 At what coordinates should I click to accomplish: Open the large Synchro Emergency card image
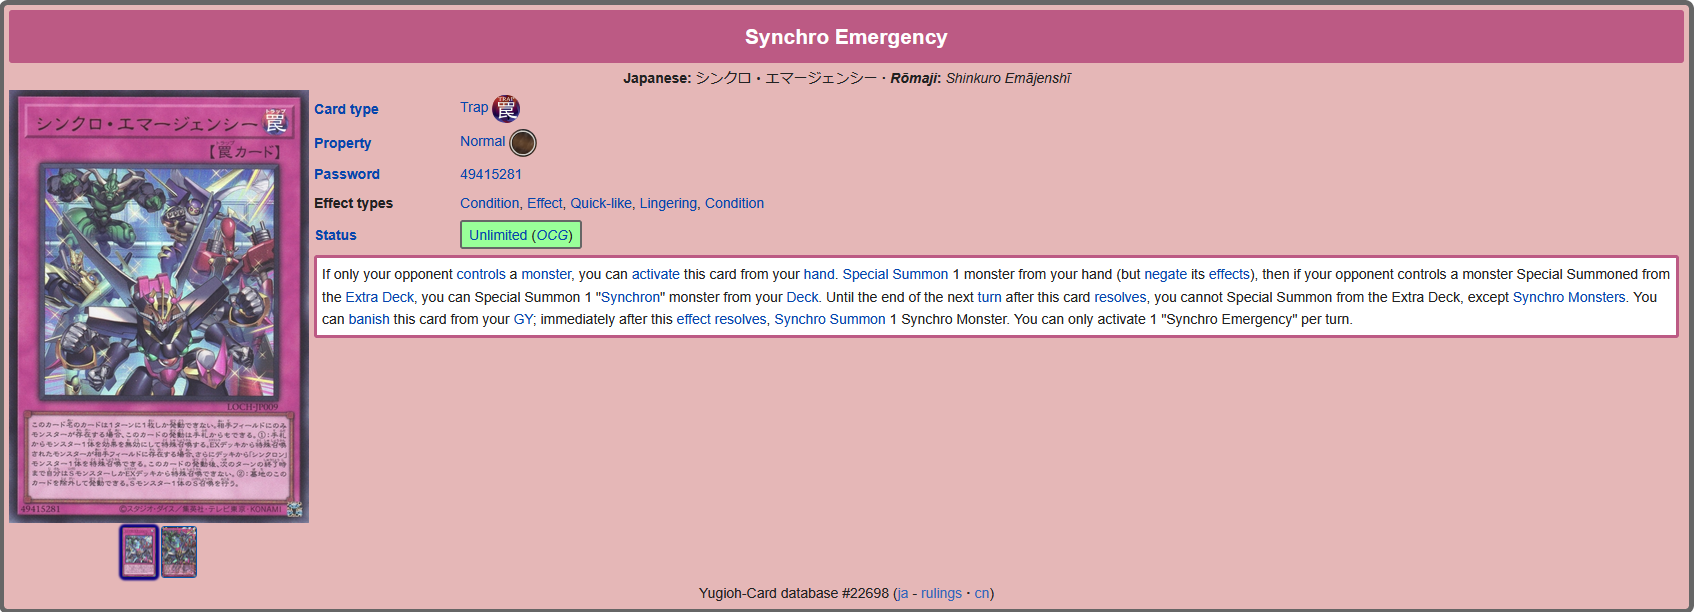click(159, 306)
